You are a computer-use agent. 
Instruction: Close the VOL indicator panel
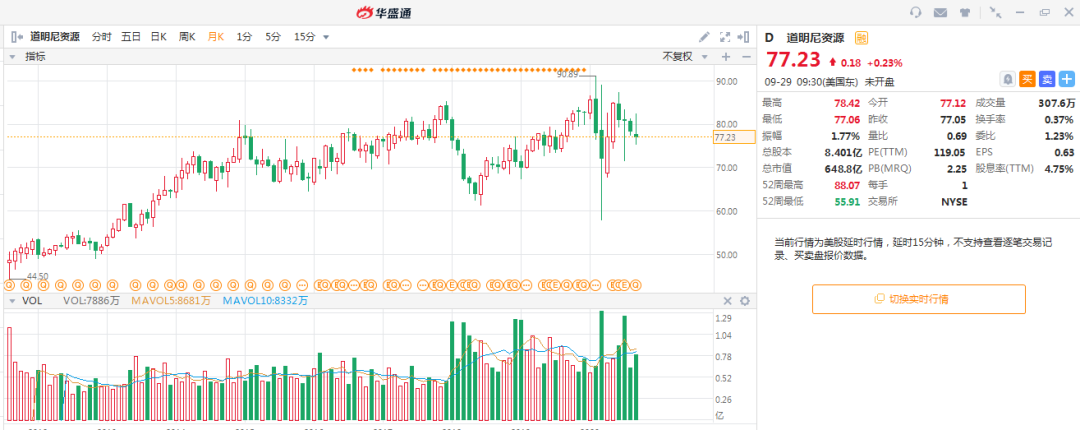coord(727,301)
